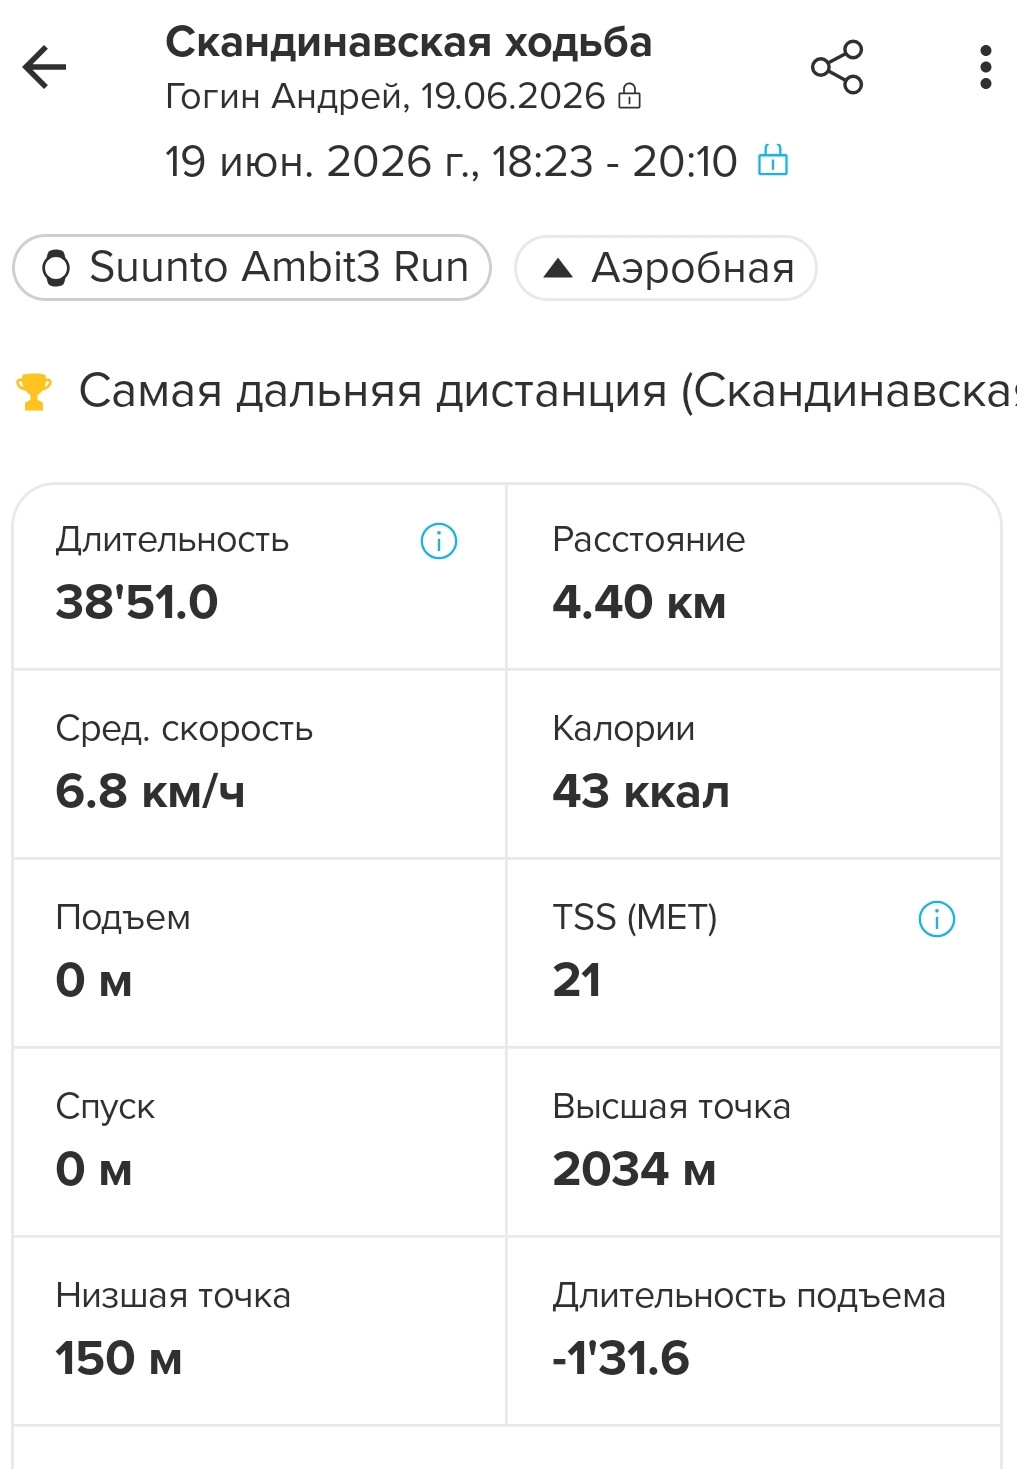Screen dimensions: 1017x1469
Task: Tap the back arrow icon
Action: 44,67
